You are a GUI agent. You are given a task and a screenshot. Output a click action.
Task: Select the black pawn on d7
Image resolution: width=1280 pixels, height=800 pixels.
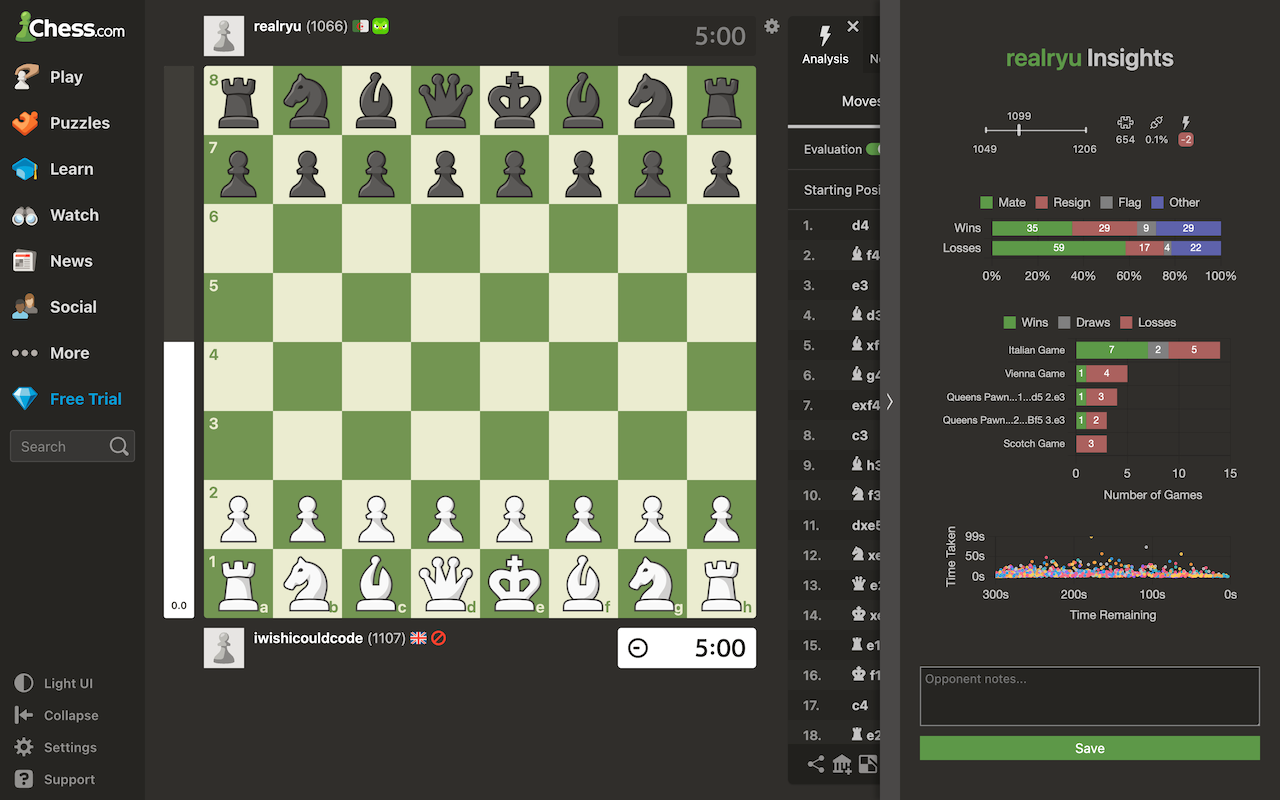tap(445, 169)
